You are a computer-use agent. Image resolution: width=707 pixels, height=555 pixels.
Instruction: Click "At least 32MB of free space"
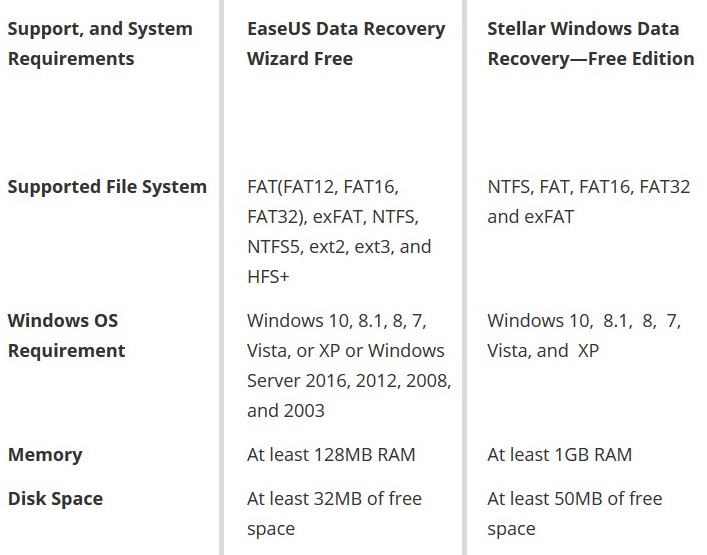[334, 513]
